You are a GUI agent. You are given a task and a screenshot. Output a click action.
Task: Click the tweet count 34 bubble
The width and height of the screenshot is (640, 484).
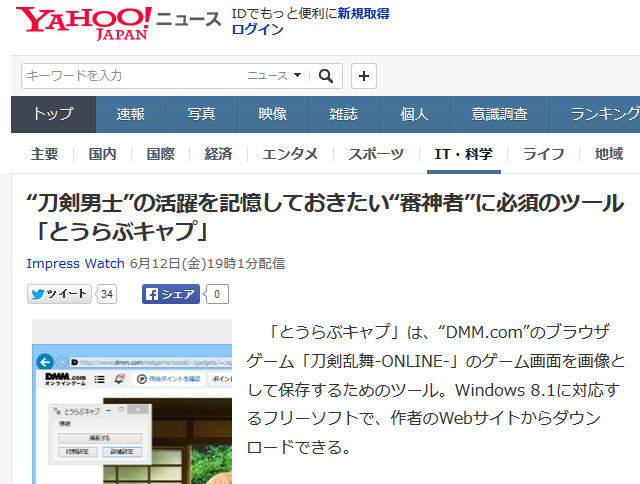(107, 294)
